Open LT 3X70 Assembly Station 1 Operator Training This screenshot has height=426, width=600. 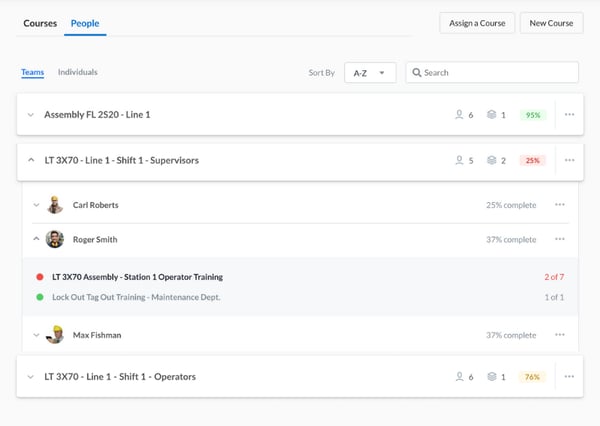137,277
